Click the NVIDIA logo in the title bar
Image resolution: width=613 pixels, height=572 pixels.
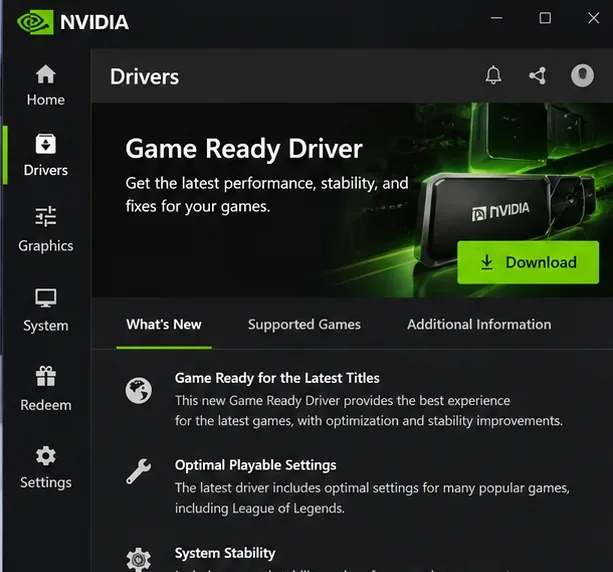pos(73,22)
